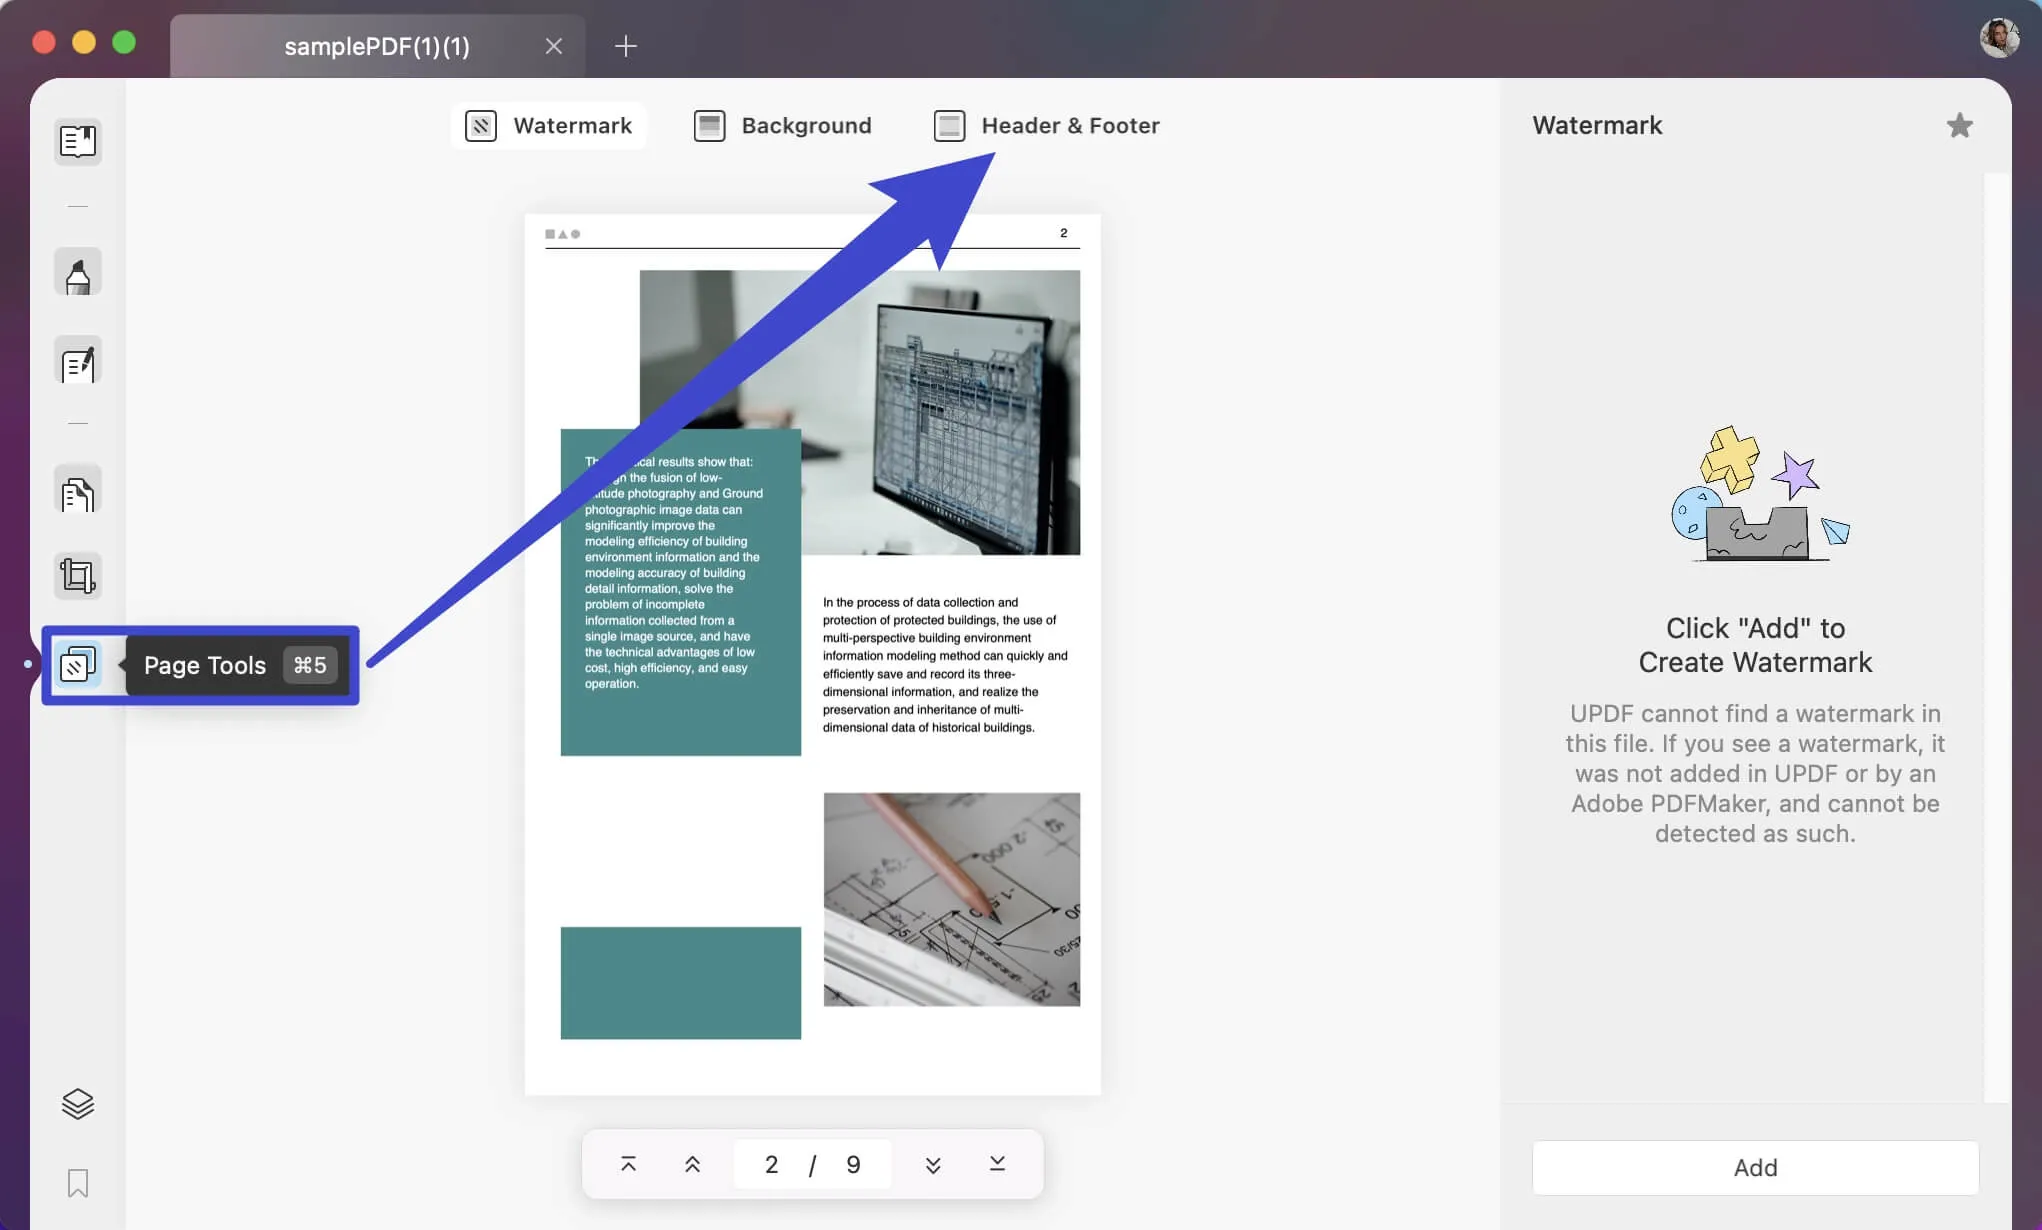Go to the next page with the down chevron

[932, 1163]
